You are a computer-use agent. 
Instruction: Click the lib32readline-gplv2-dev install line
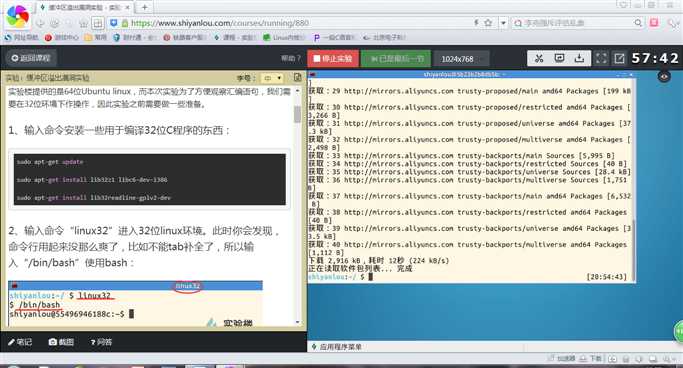pyautogui.click(x=94, y=198)
